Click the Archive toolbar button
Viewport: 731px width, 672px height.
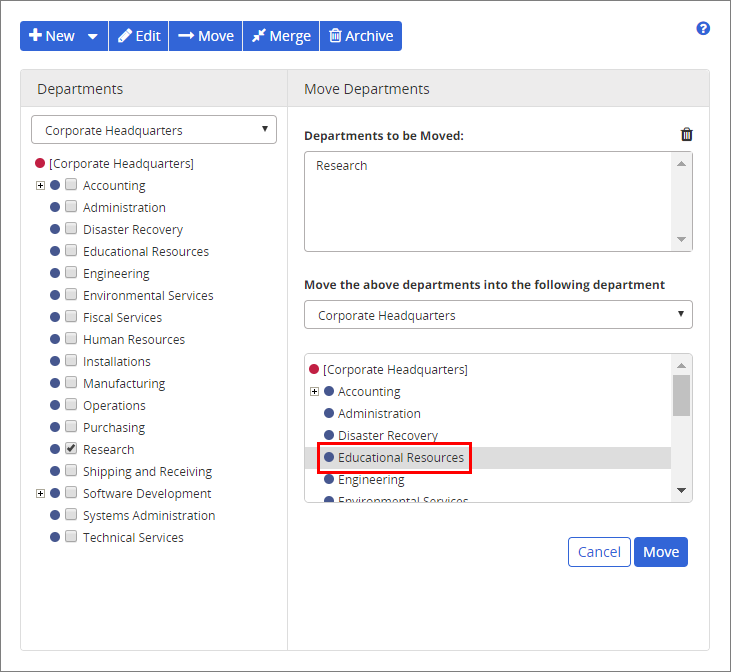pos(361,36)
